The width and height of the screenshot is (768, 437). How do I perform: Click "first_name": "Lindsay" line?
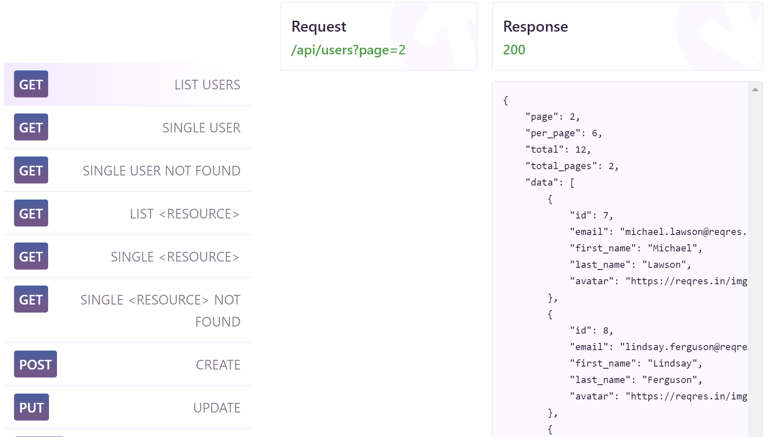(x=636, y=364)
